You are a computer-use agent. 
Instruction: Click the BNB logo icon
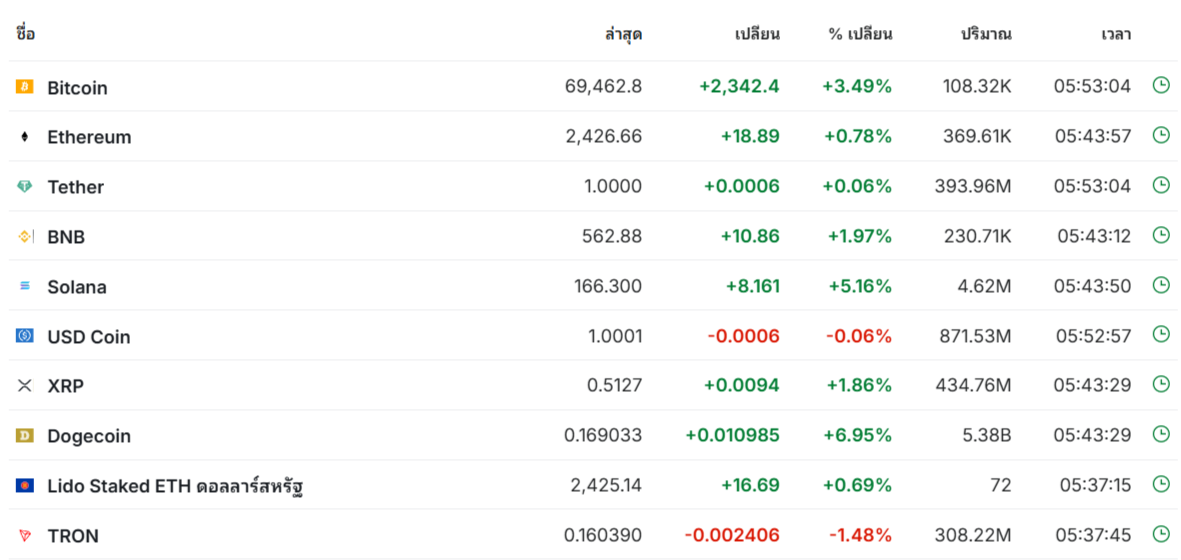click(25, 237)
